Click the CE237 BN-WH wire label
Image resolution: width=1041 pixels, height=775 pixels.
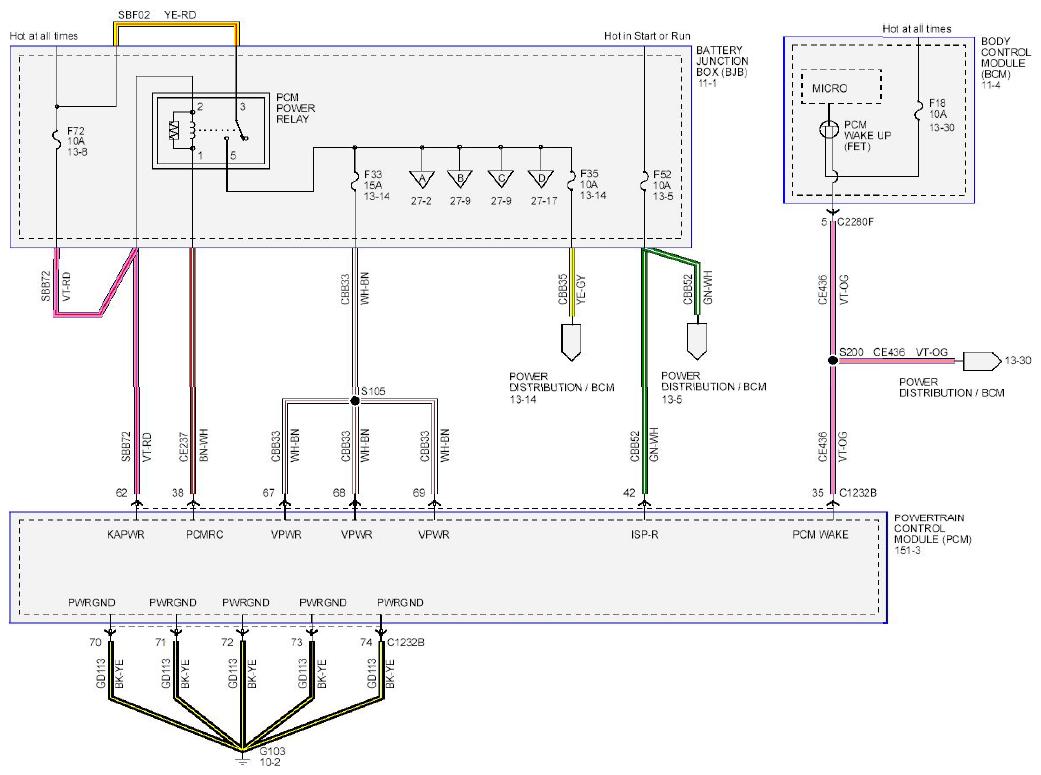(193, 446)
